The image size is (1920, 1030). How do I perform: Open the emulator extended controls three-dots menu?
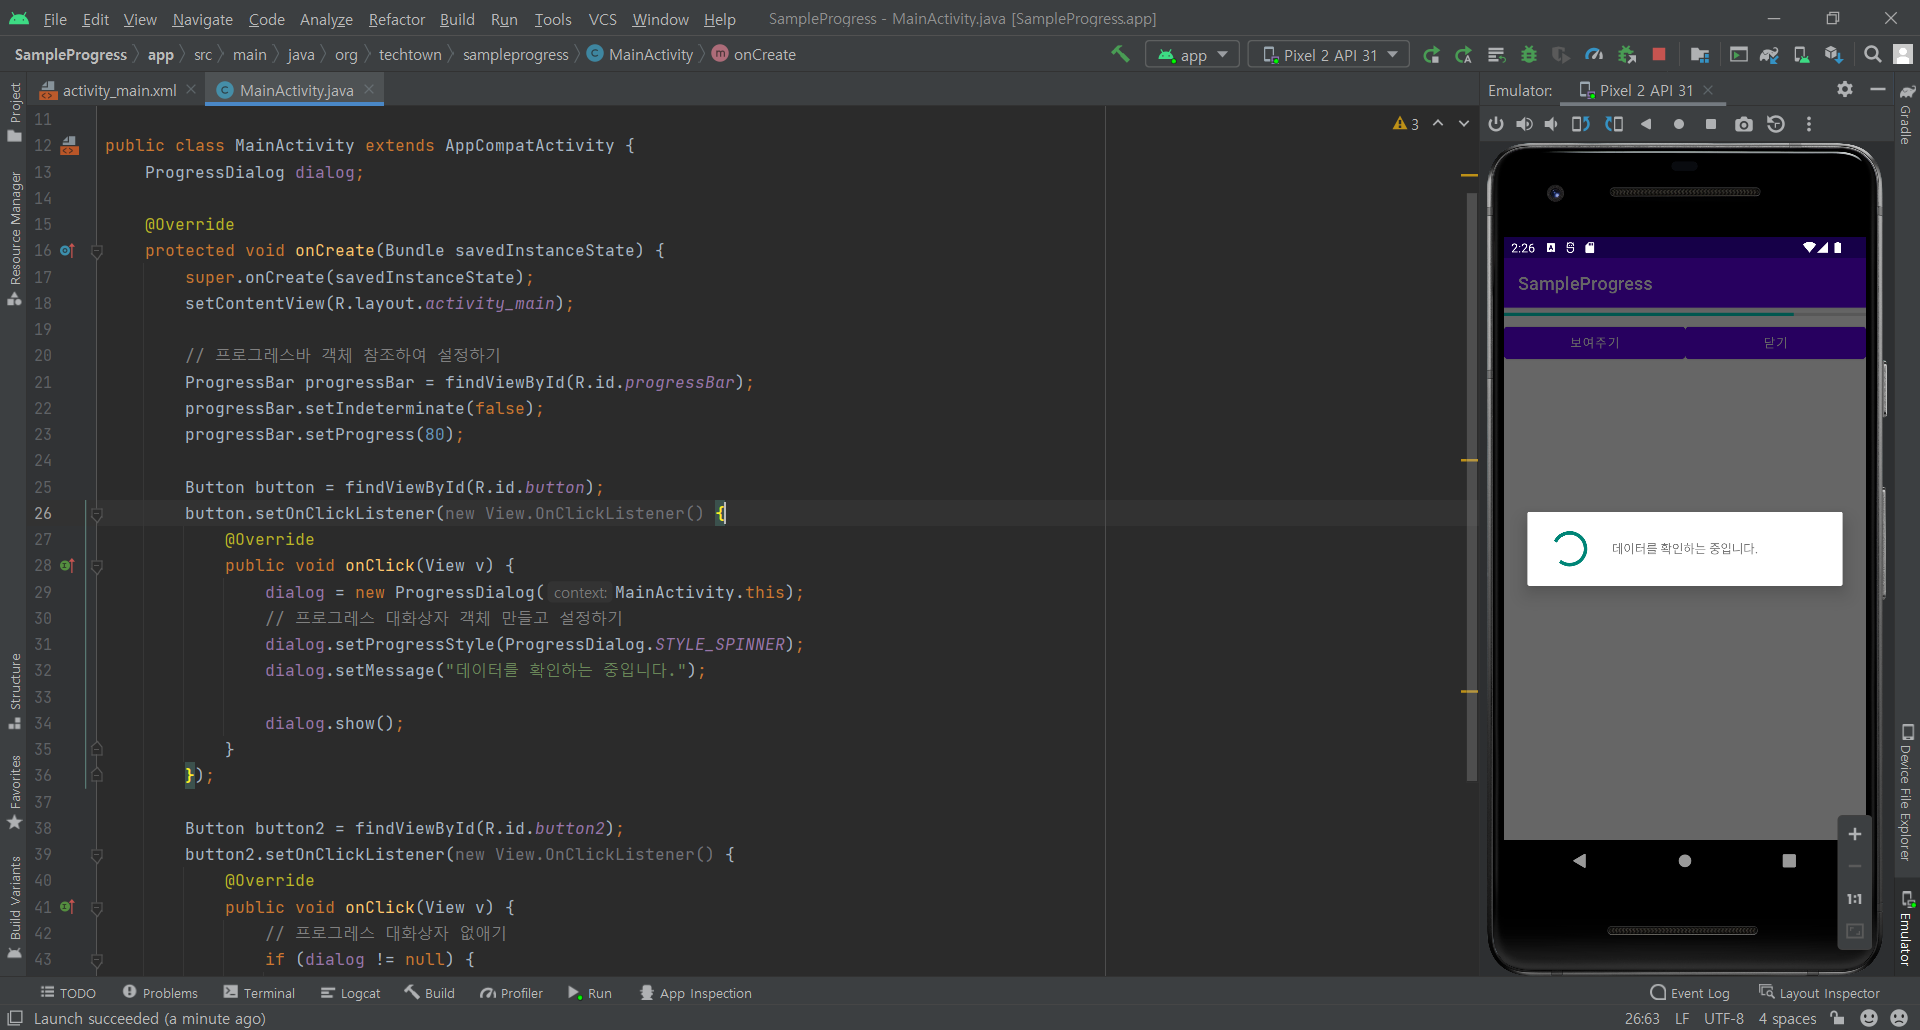[1808, 124]
